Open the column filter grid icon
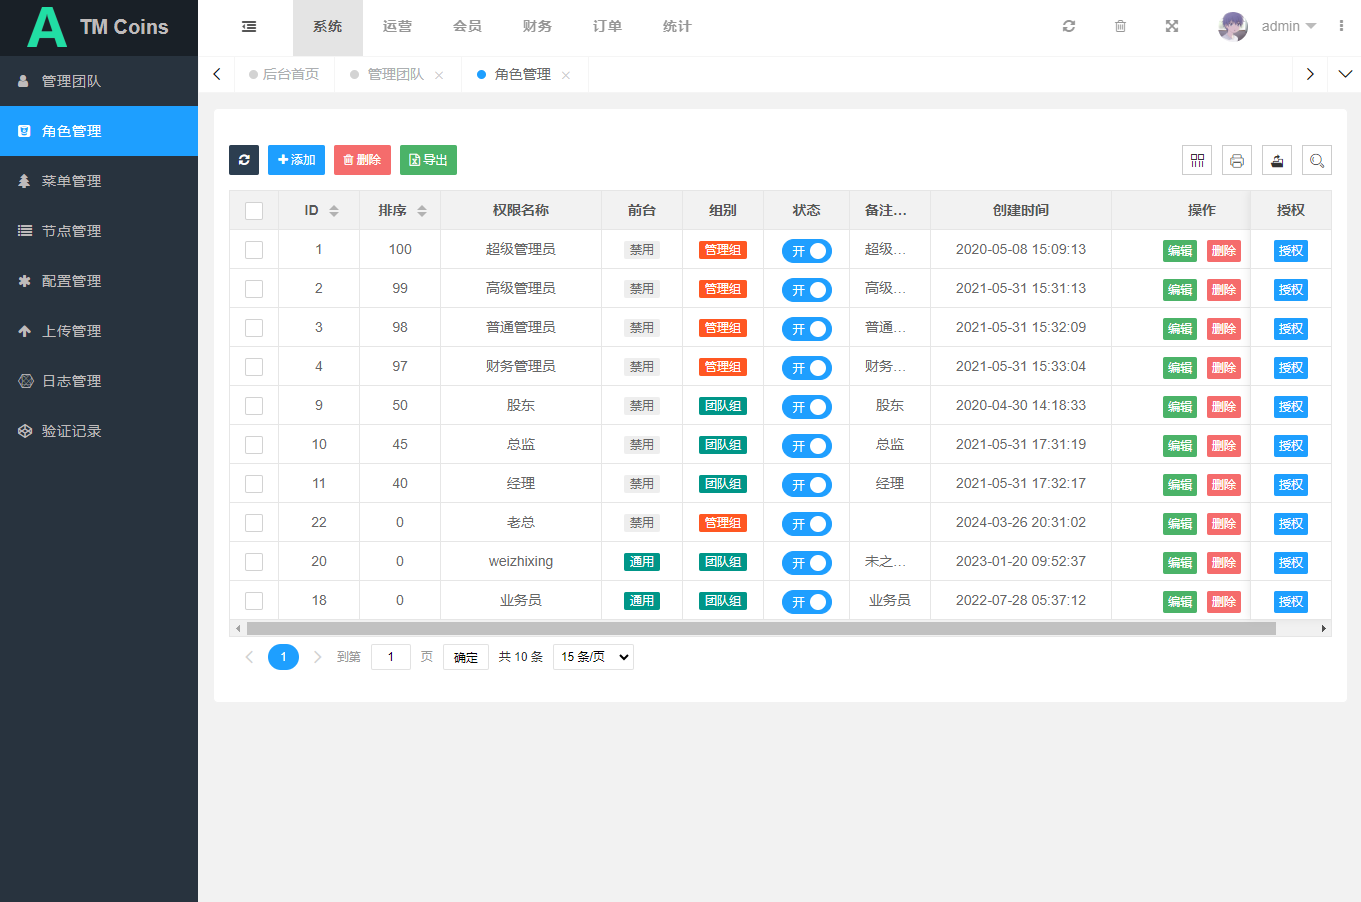Viewport: 1361px width, 902px height. click(x=1197, y=160)
